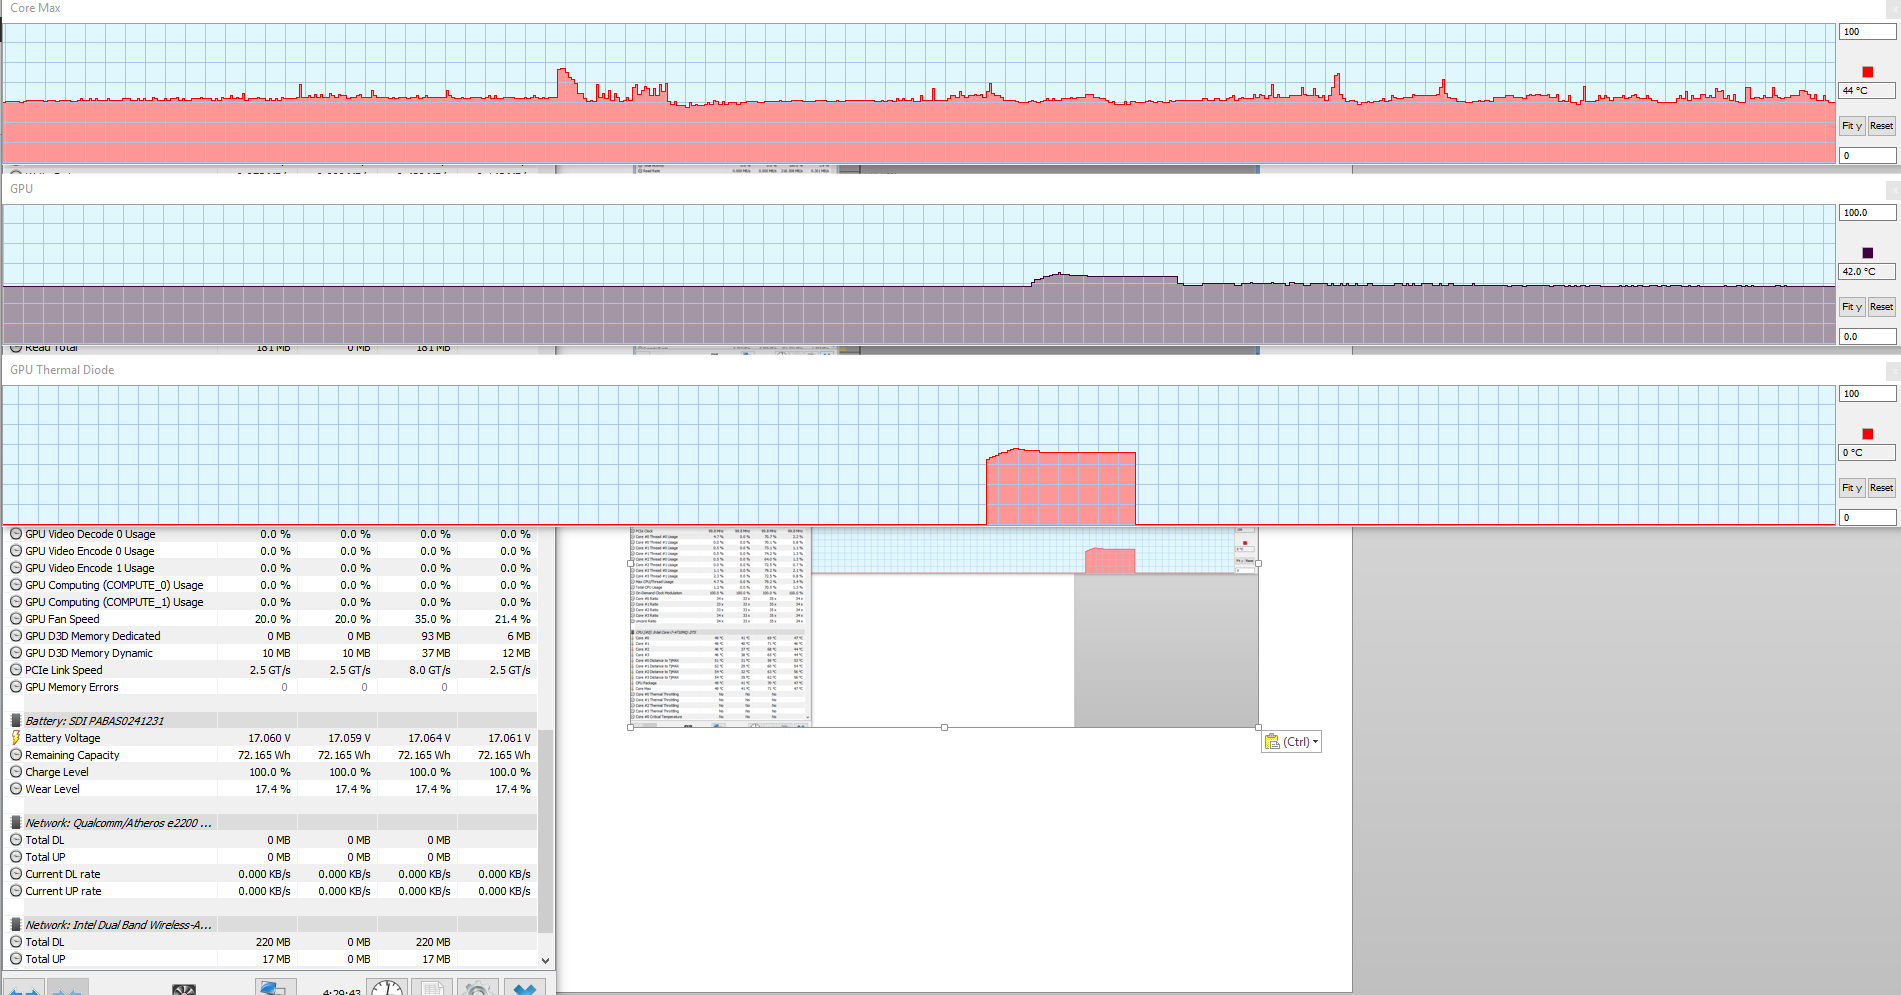Click the icon beside GPU Fan Speed
Image resolution: width=1901 pixels, height=995 pixels.
point(16,619)
